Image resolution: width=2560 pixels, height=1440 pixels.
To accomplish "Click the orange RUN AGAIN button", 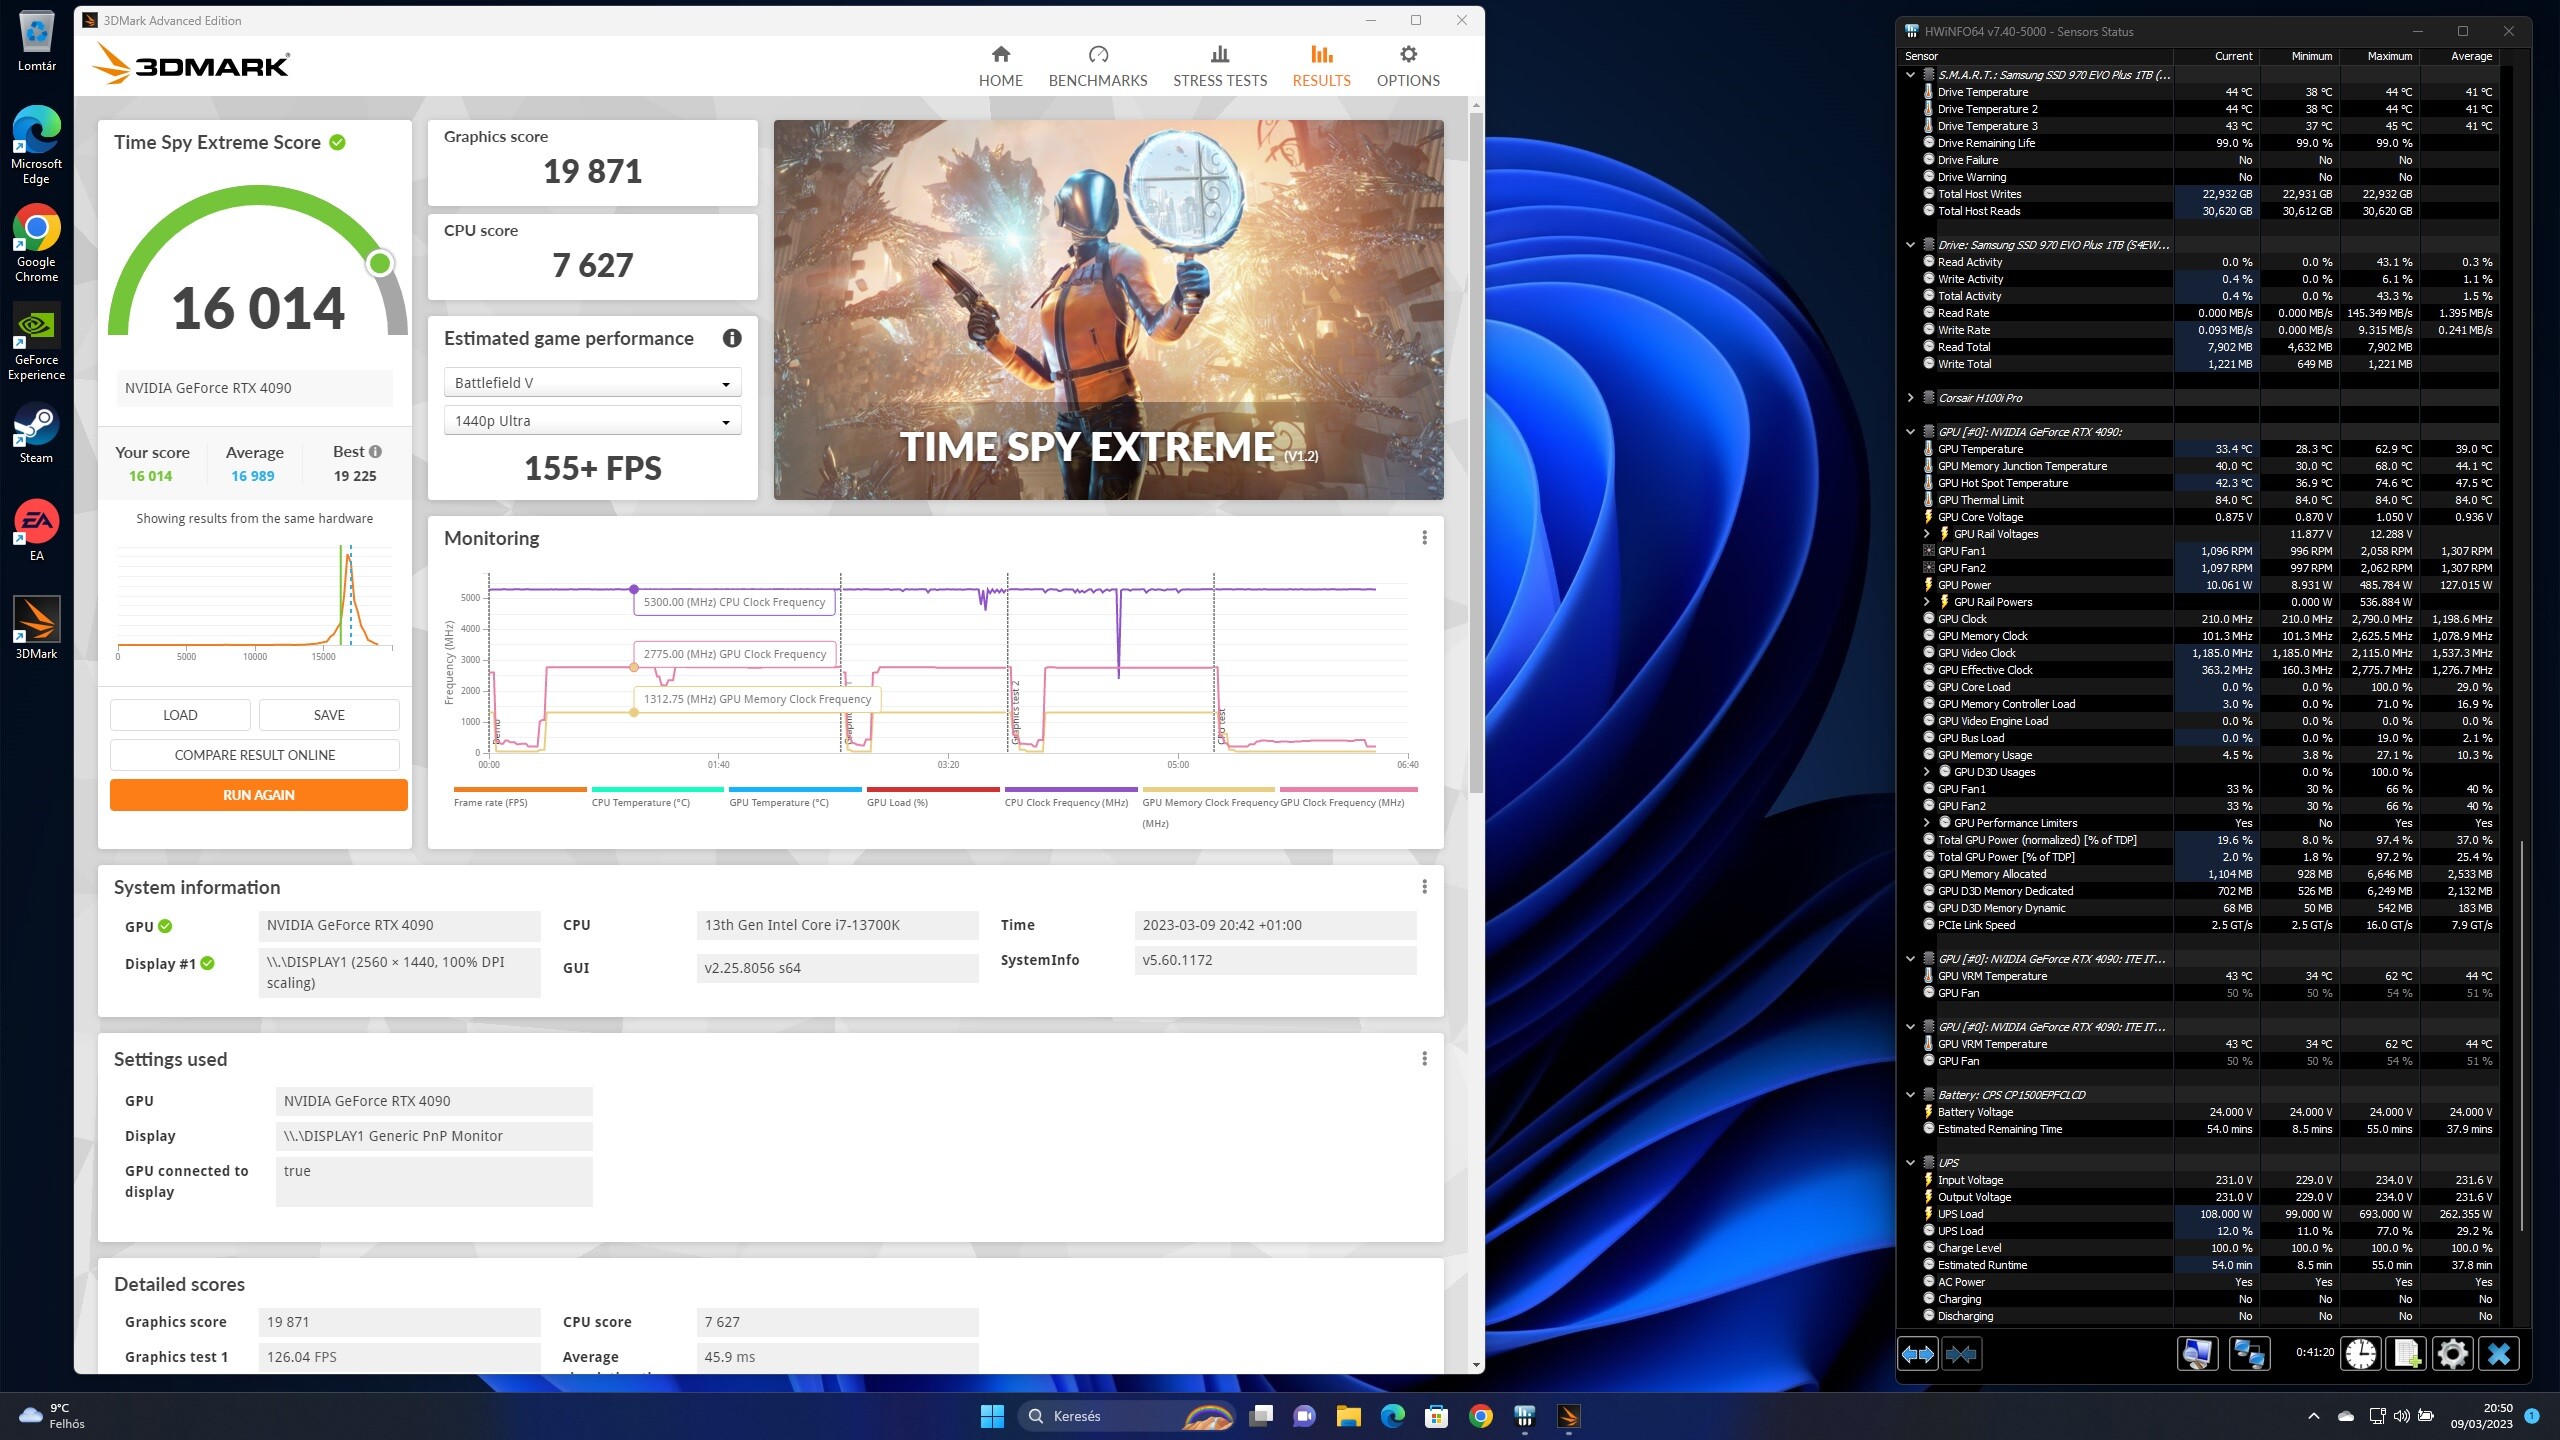I will click(259, 795).
